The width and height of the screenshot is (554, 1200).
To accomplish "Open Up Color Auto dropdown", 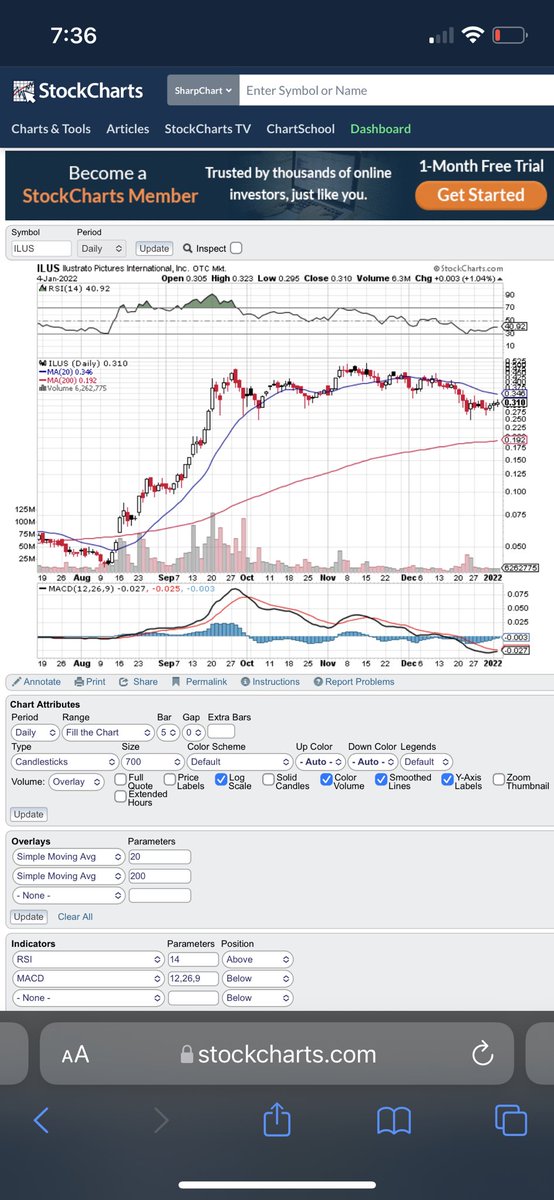I will coord(318,762).
